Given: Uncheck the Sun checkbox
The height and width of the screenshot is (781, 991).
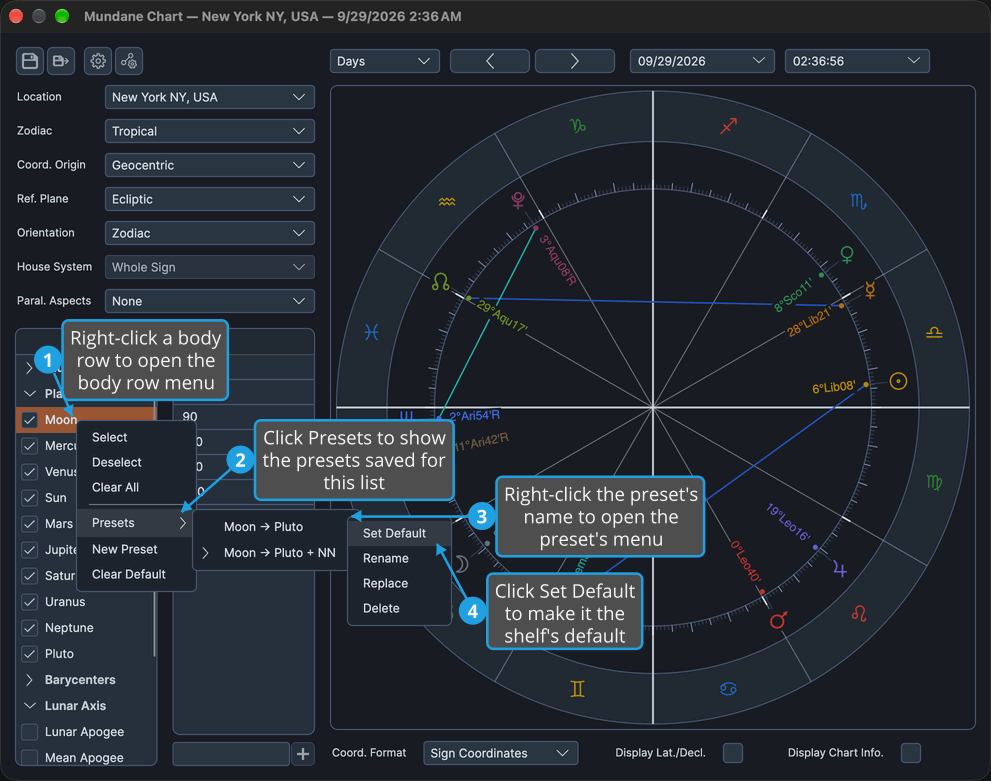Looking at the screenshot, I should point(30,498).
